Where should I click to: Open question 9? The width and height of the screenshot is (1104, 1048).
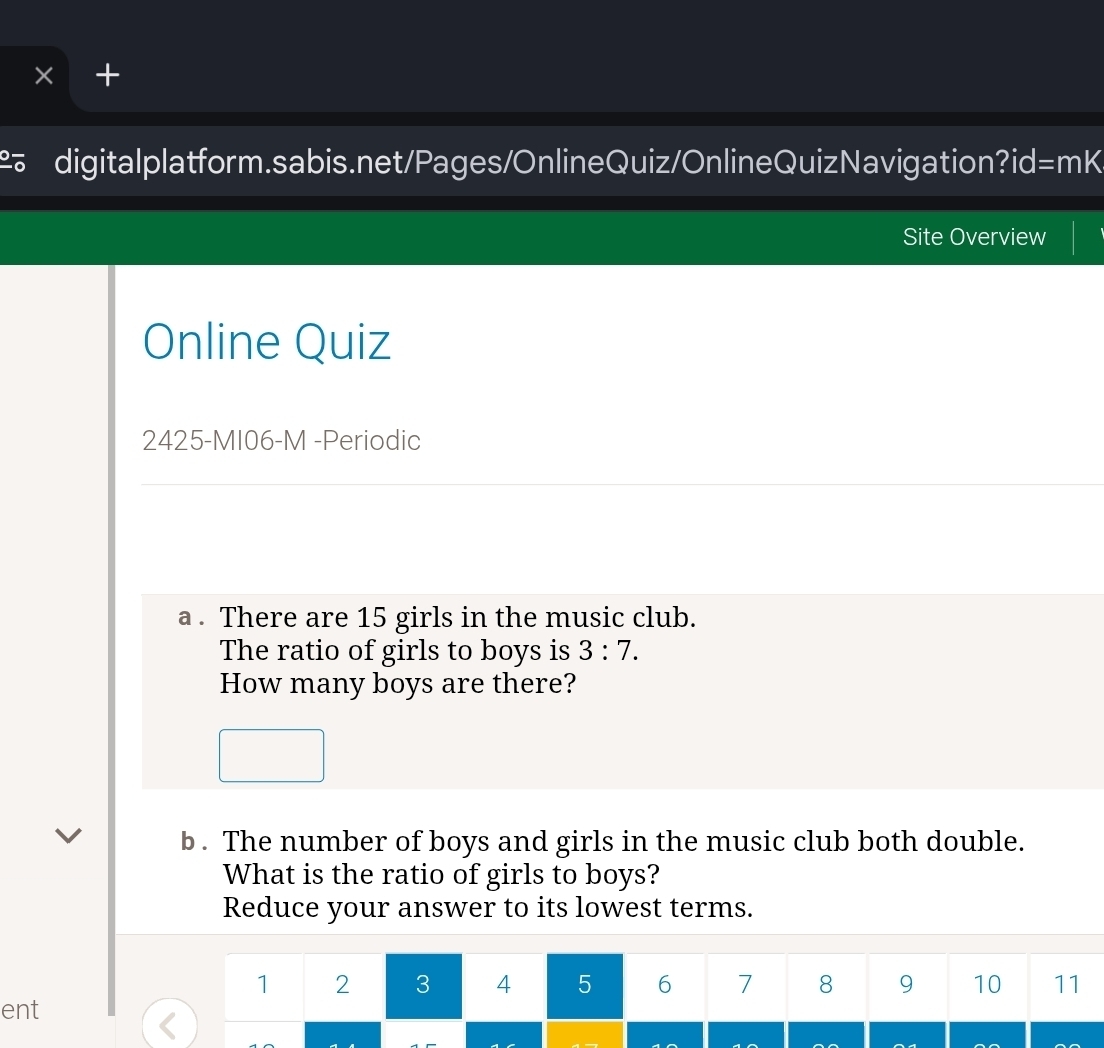pos(906,985)
